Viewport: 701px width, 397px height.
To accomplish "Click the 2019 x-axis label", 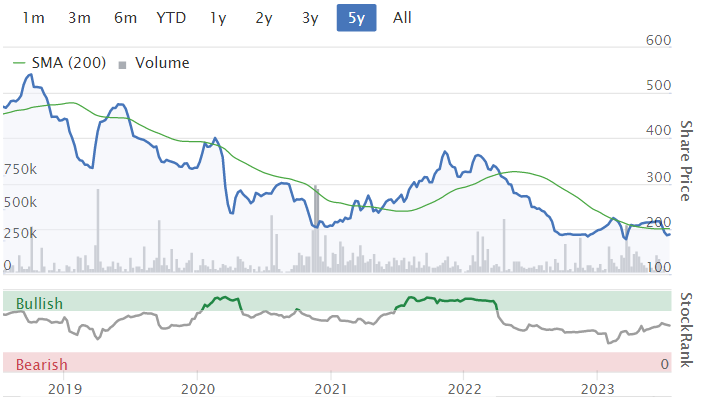I will [65, 389].
